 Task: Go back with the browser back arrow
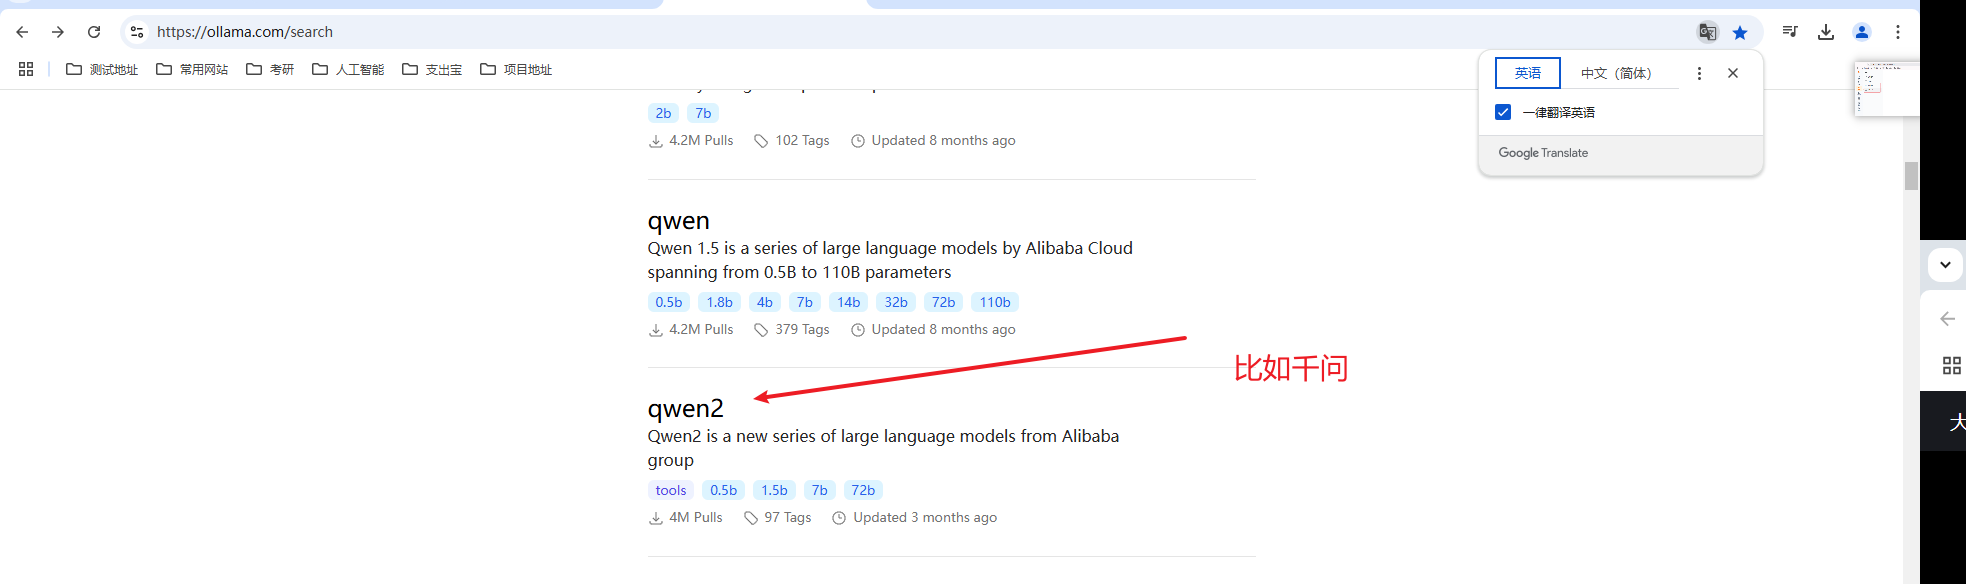(22, 32)
